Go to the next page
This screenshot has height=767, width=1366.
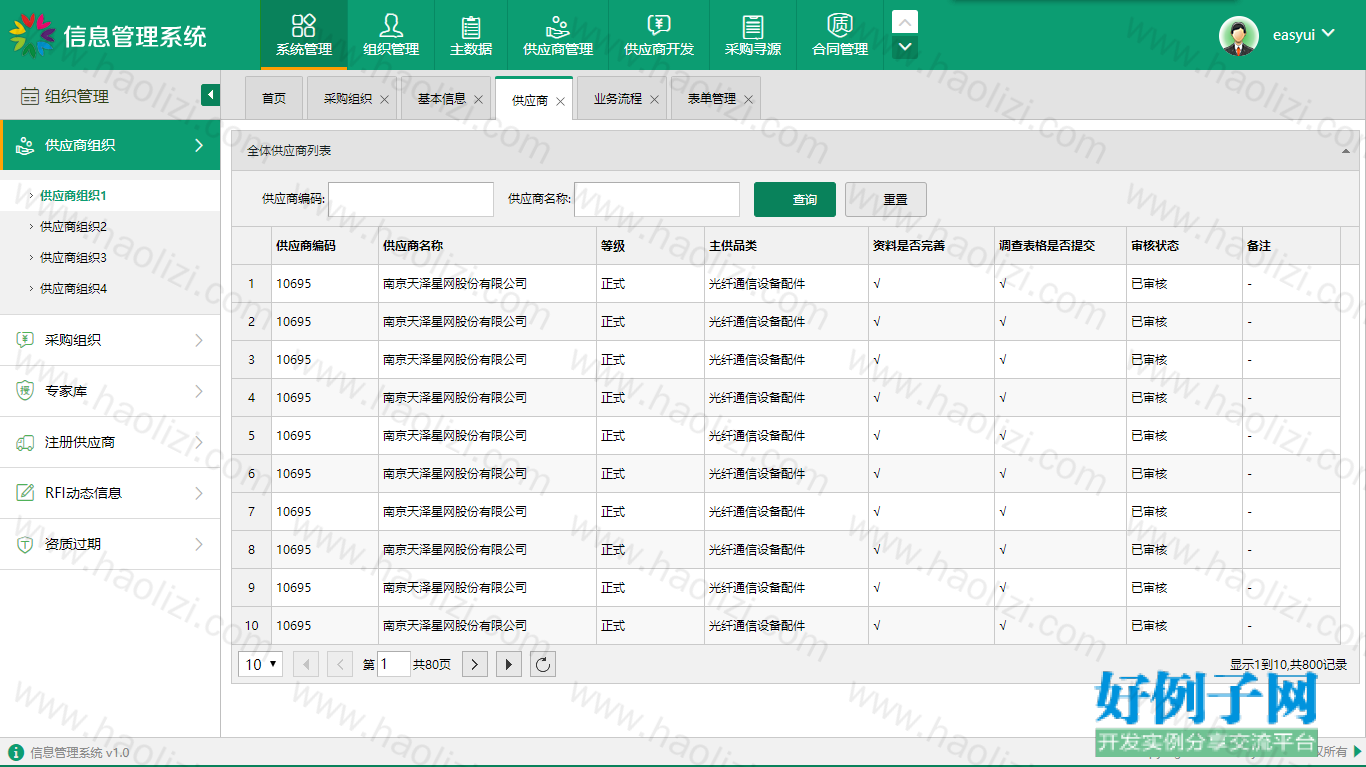pyautogui.click(x=475, y=664)
